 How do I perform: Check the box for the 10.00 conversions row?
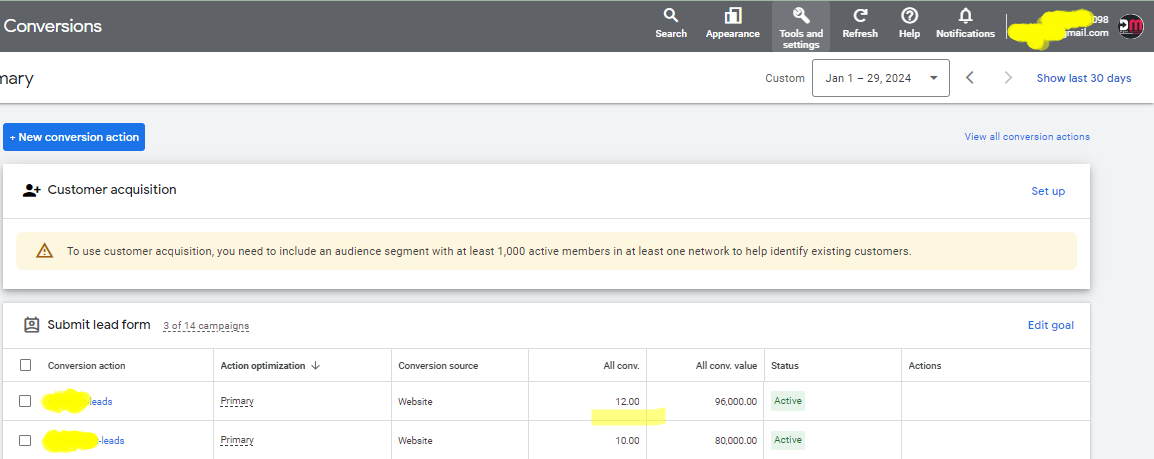pyautogui.click(x=25, y=440)
